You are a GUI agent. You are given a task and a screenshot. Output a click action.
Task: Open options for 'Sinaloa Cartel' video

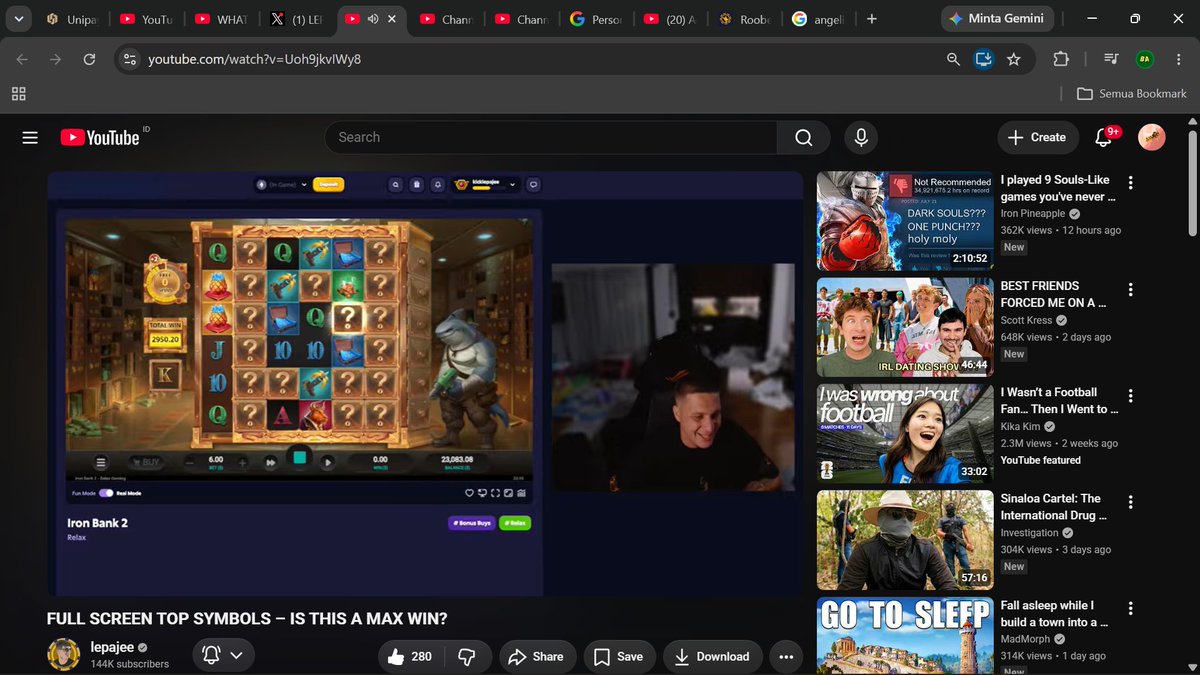click(x=1131, y=501)
